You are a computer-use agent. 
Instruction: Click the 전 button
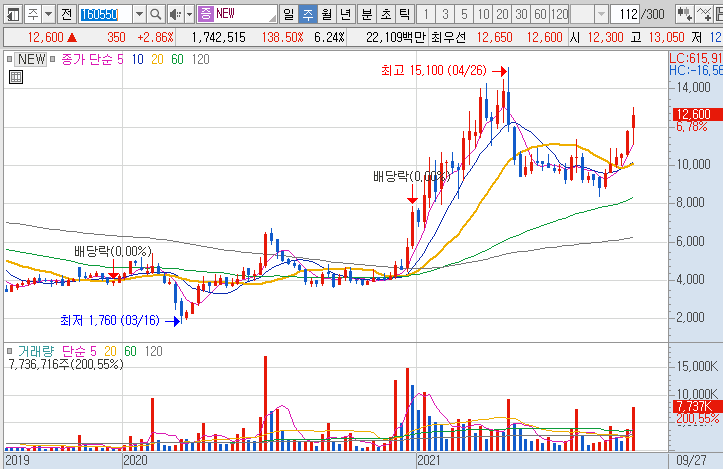66,14
